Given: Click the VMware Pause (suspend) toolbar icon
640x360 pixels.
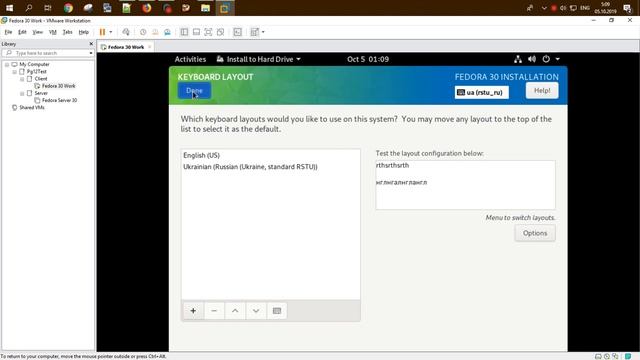Looking at the screenshot, I should tap(102, 32).
